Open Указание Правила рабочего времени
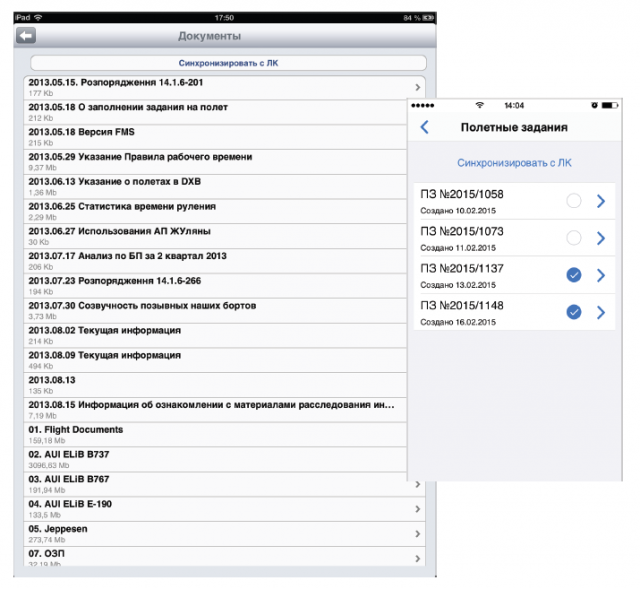Image resolution: width=640 pixels, height=589 pixels. pos(216,162)
